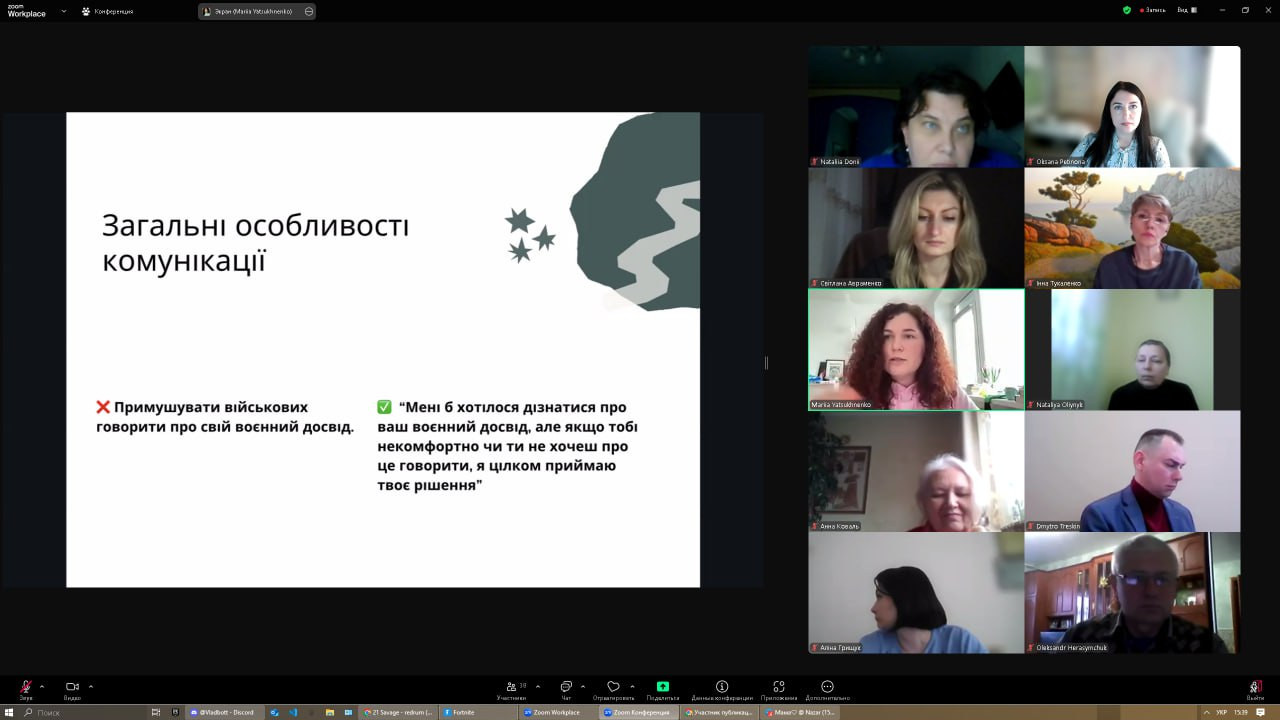Expand the dropdown beside Zoom Workplace logo

[64, 11]
